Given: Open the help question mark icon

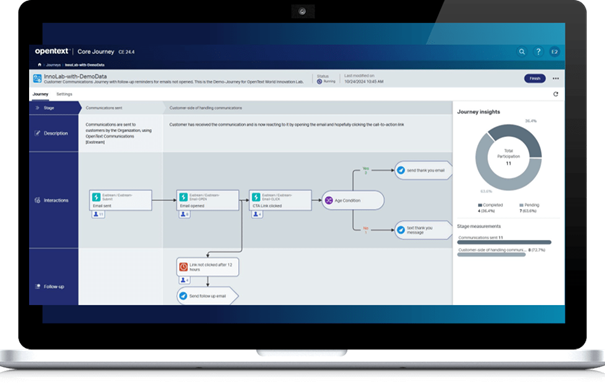Looking at the screenshot, I should pyautogui.click(x=538, y=52).
